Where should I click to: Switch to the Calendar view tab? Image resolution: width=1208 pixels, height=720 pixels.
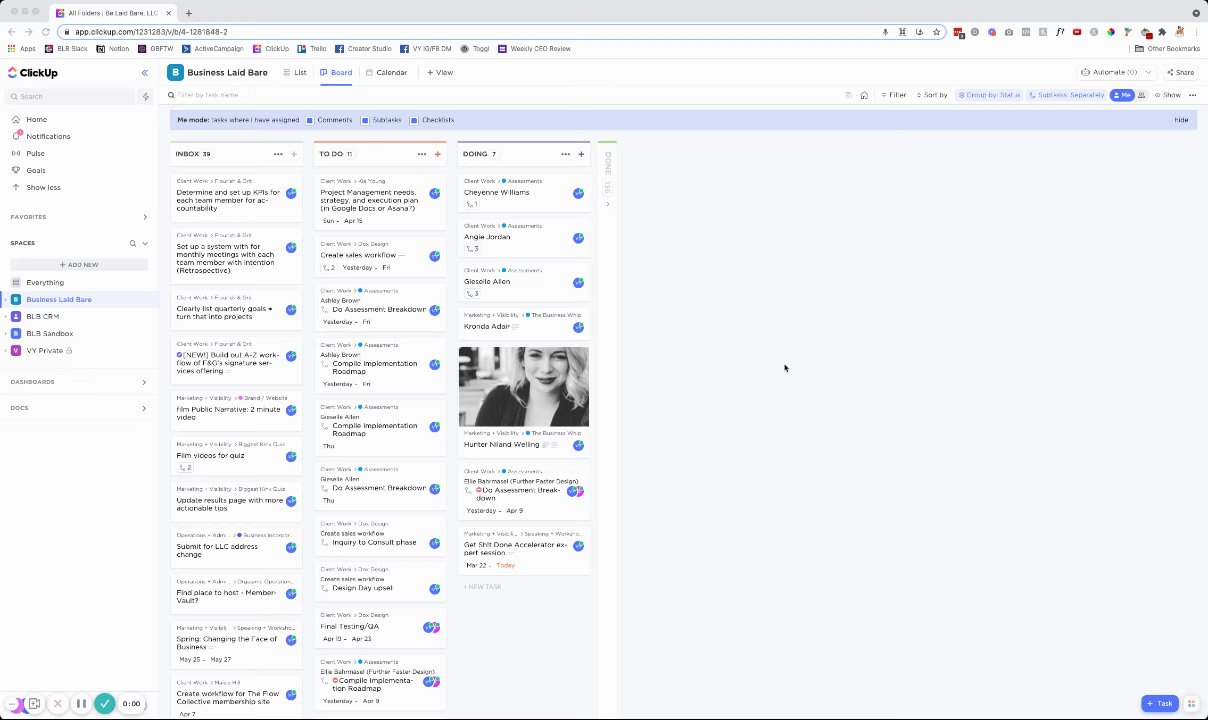[386, 72]
